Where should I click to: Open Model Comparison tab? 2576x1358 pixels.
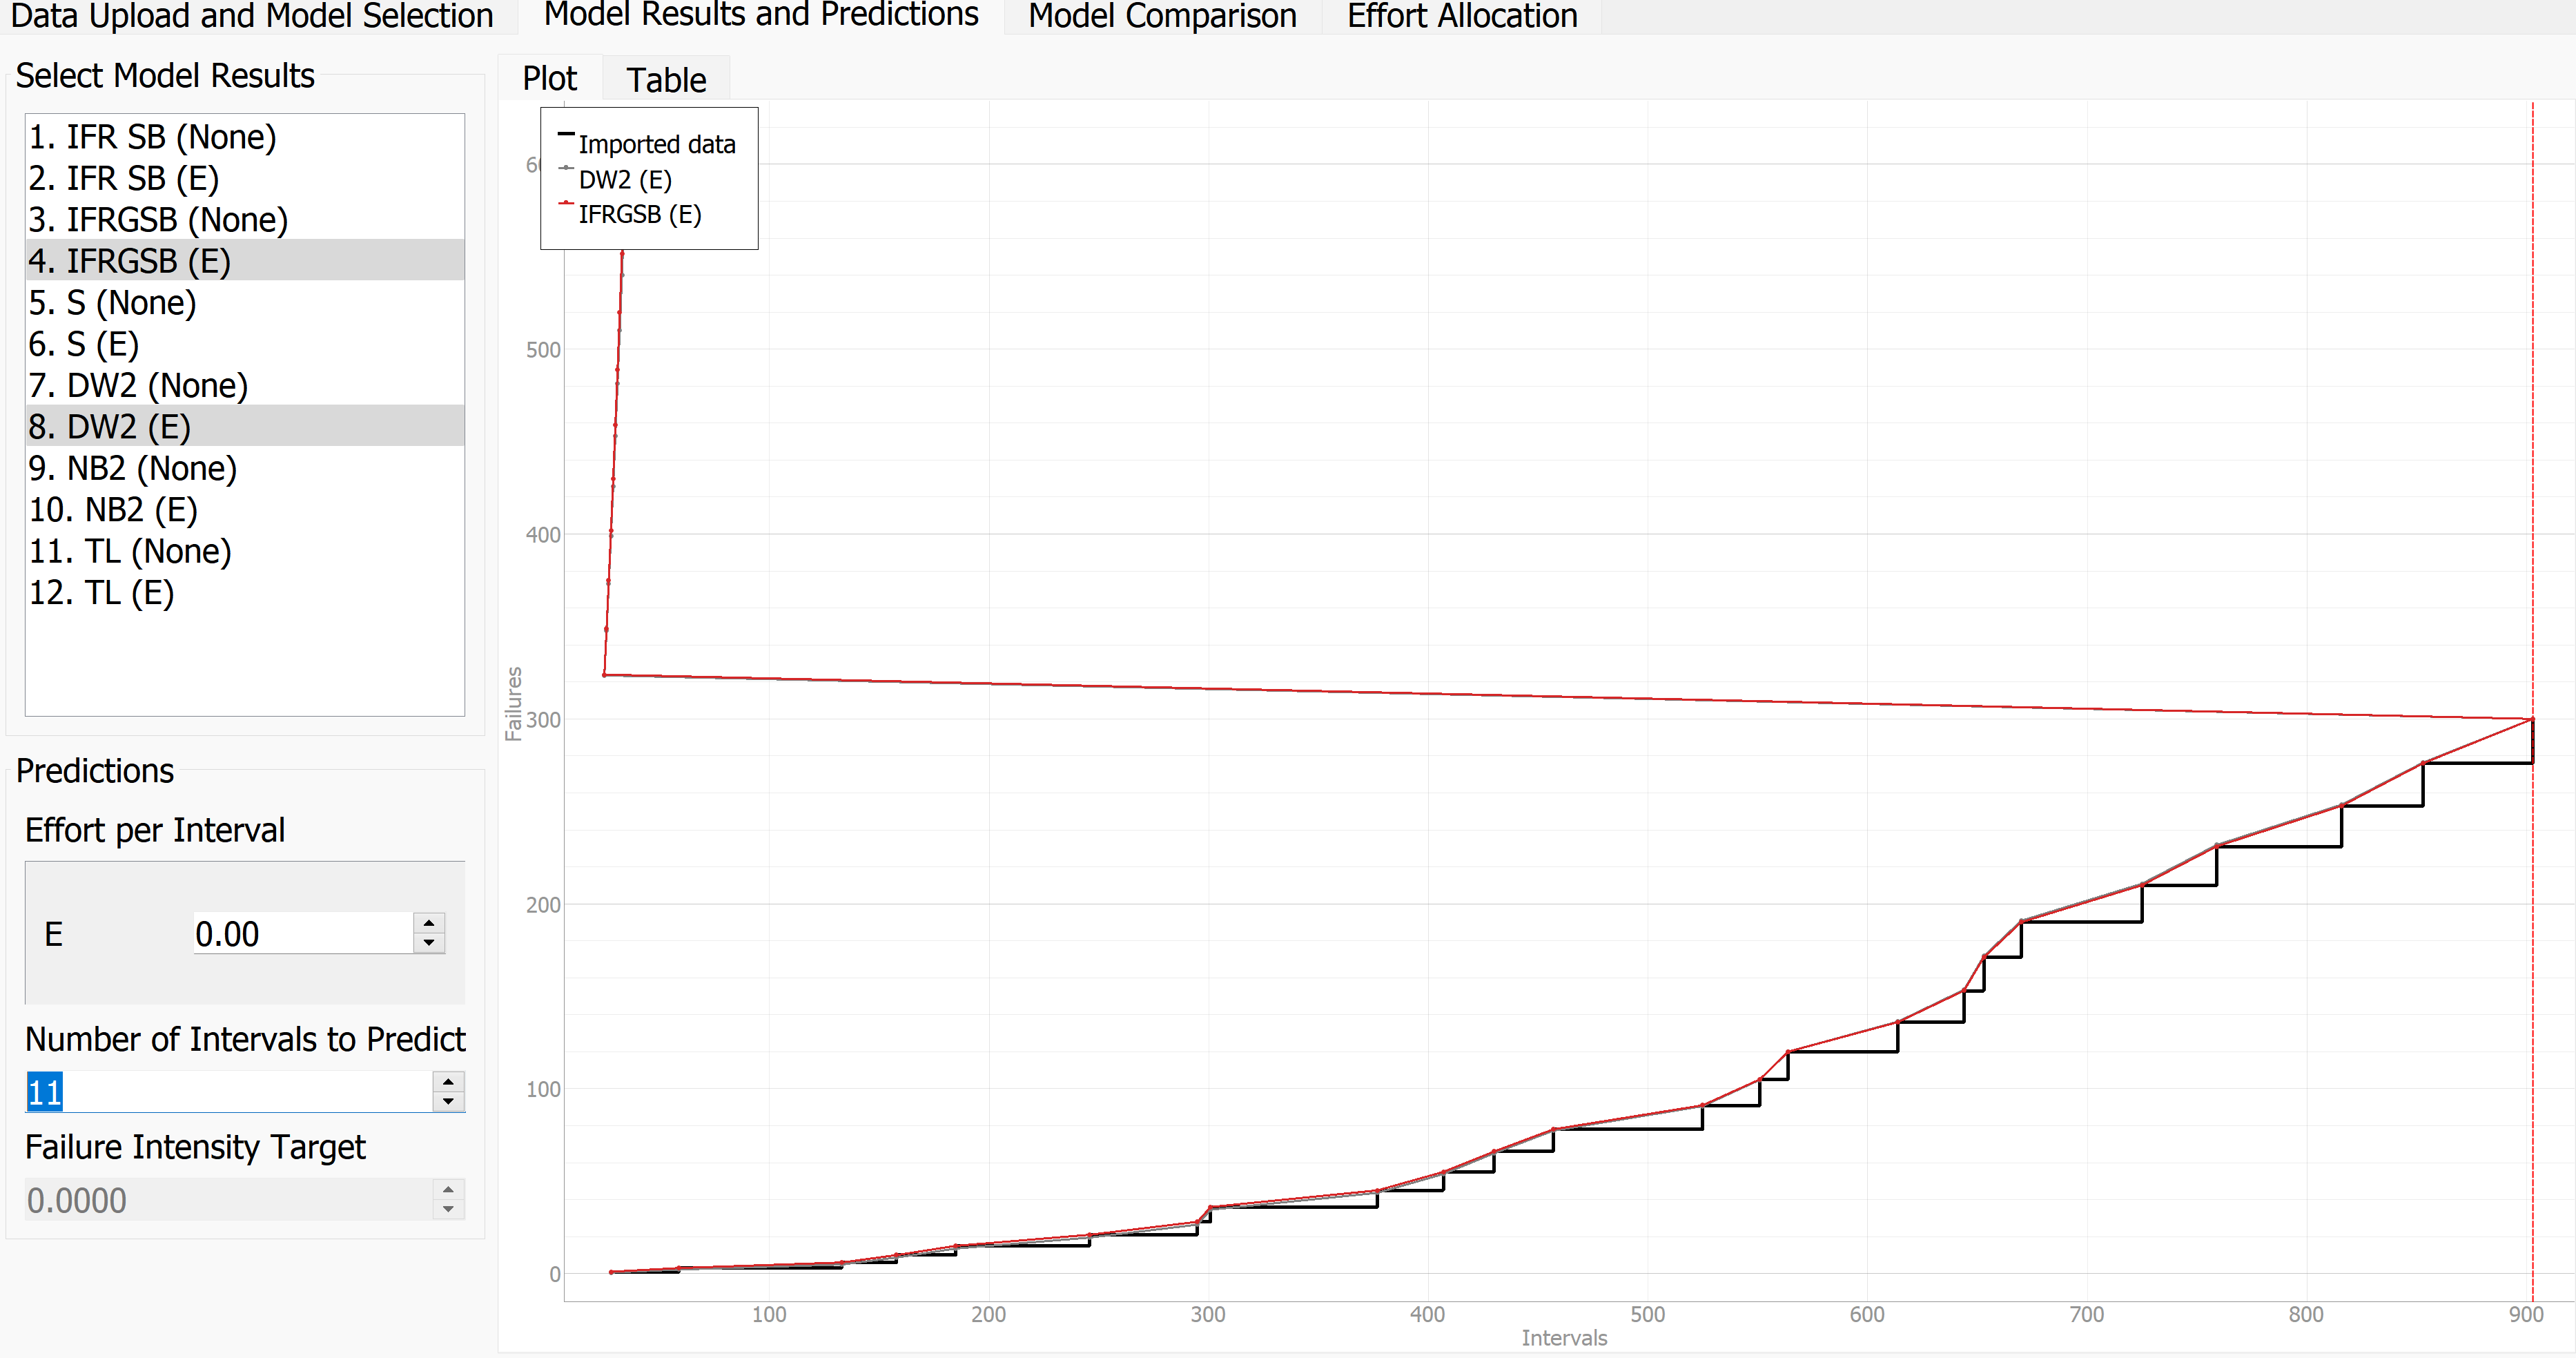(1162, 16)
